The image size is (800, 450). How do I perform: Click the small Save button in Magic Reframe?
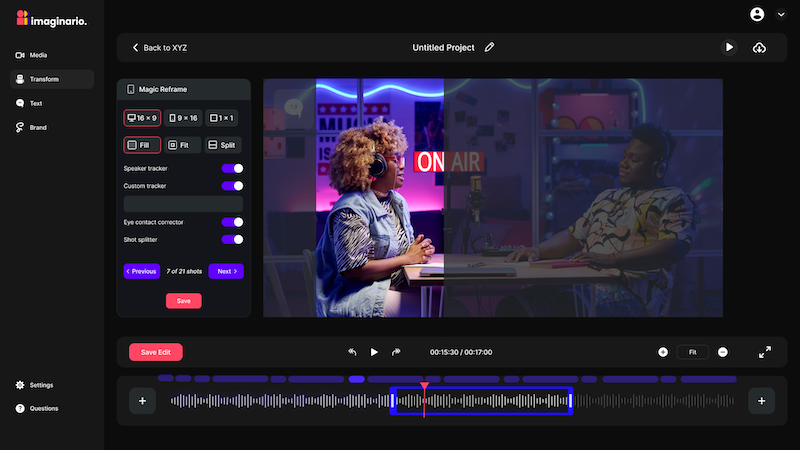[184, 301]
